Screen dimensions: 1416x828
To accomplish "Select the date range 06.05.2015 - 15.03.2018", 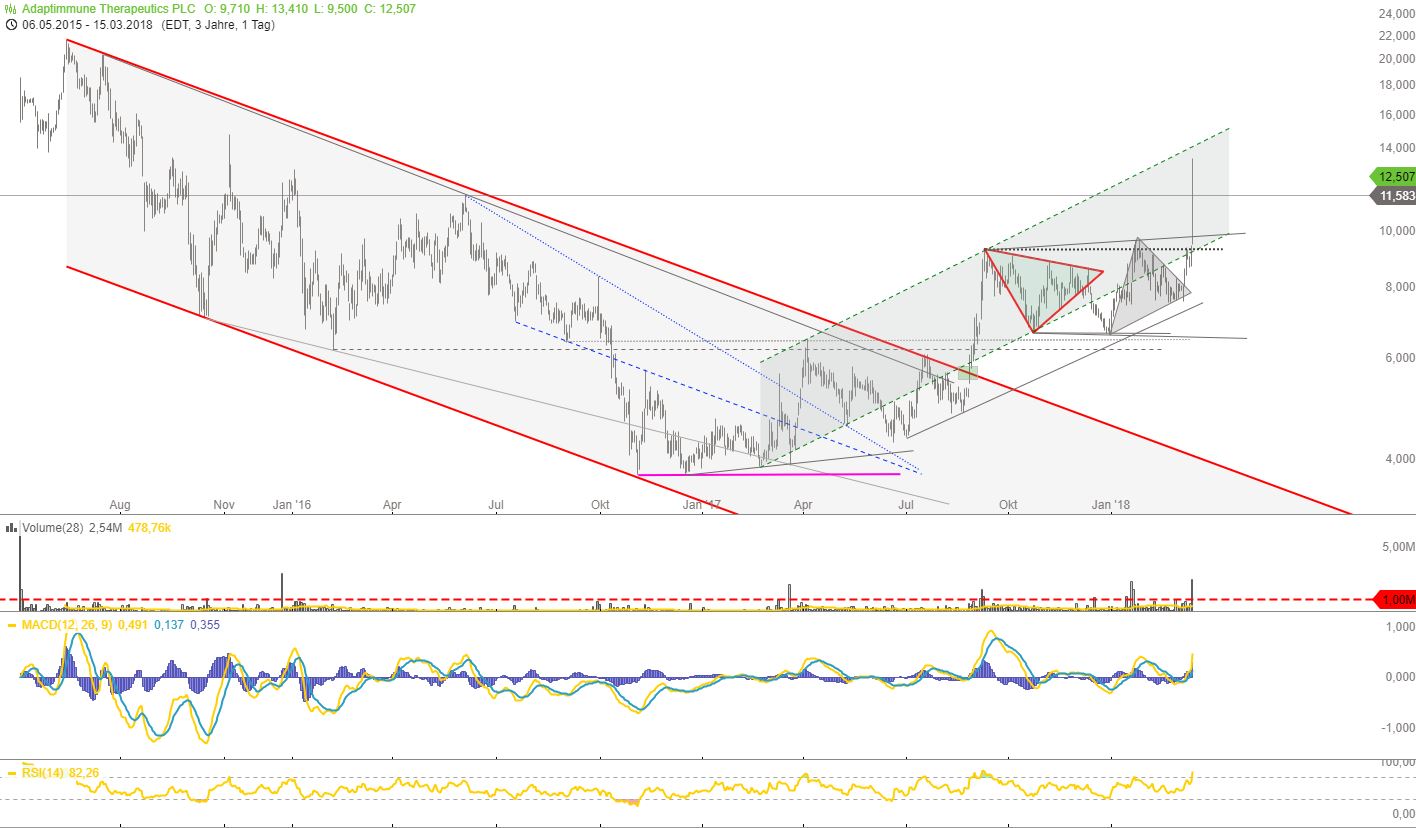I will tap(86, 25).
